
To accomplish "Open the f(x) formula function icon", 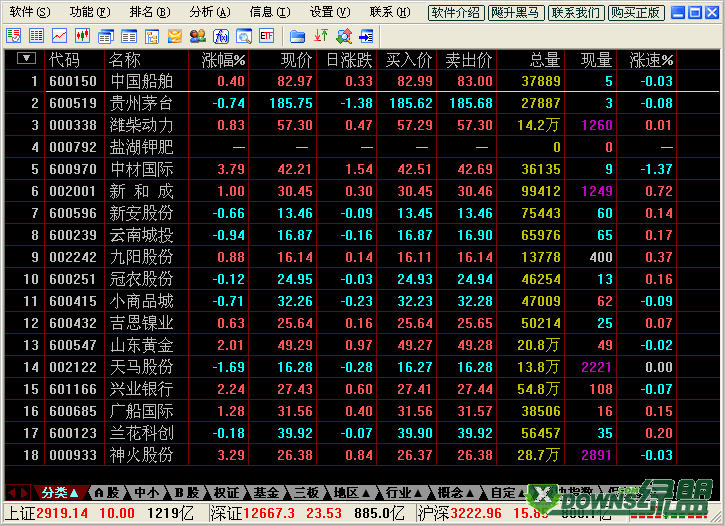I will coord(221,36).
